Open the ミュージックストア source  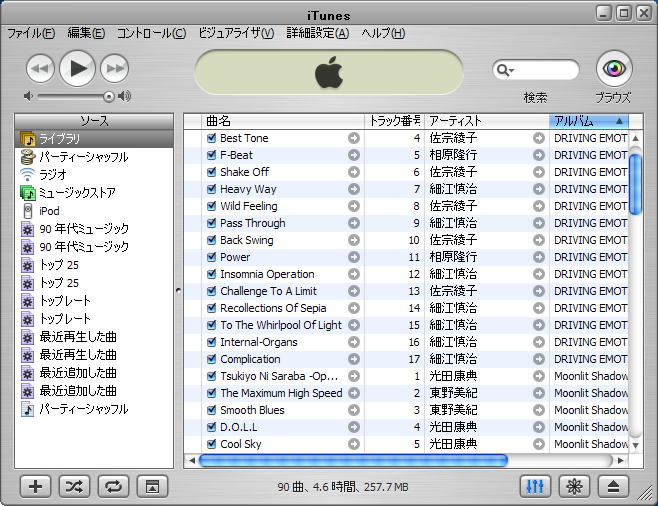pyautogui.click(x=94, y=193)
